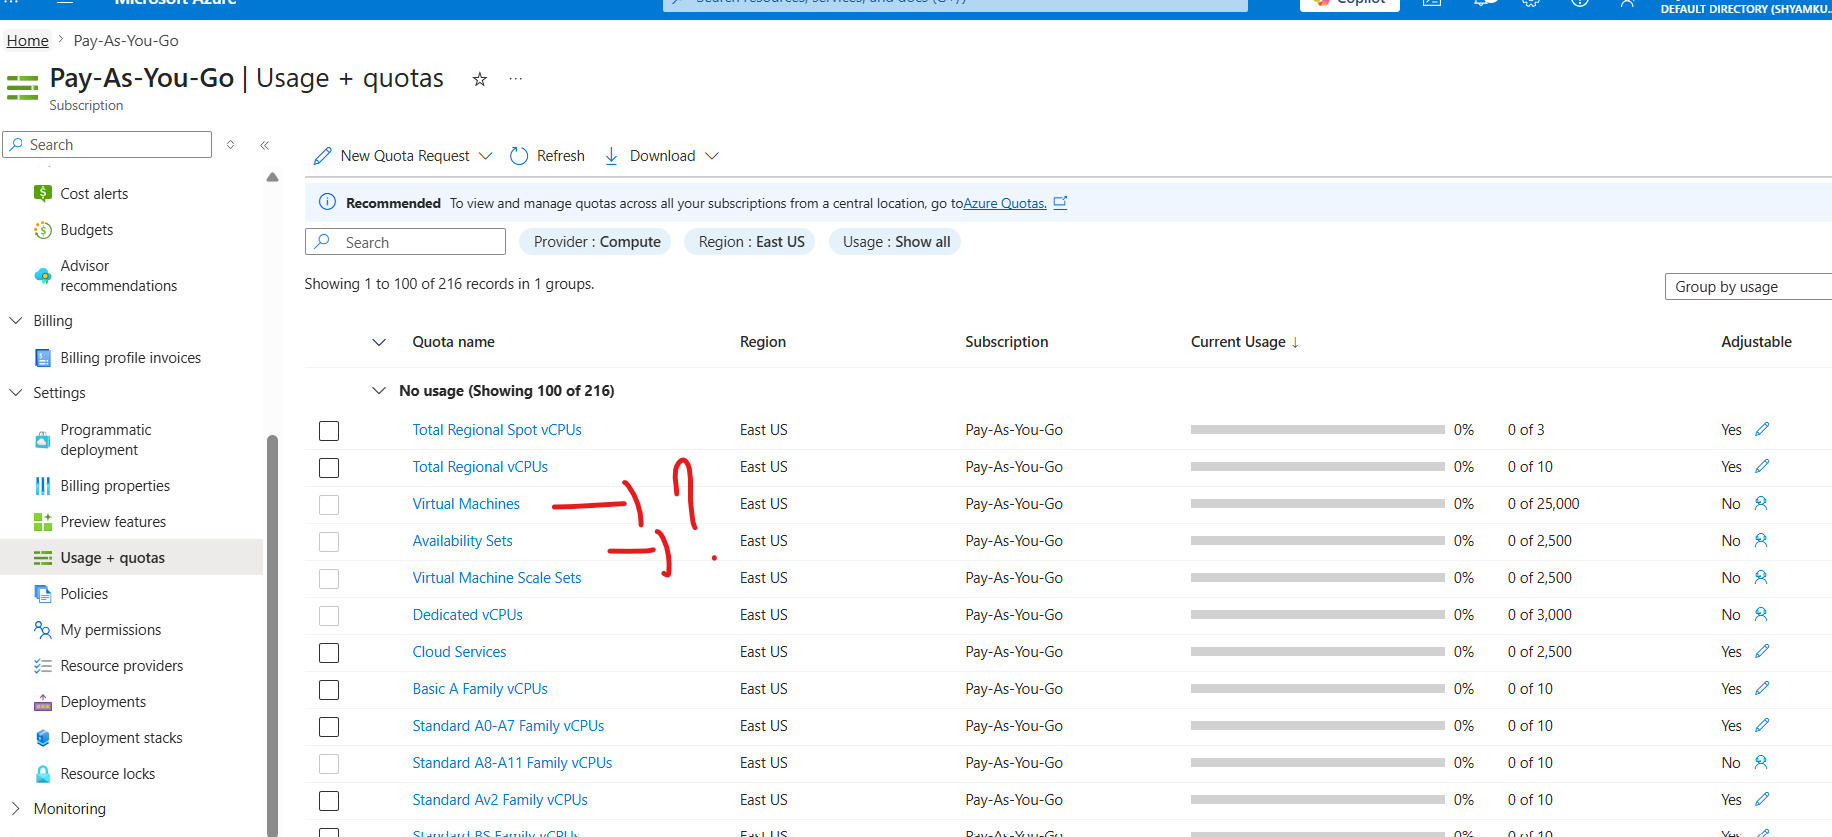Collapse all groups via header chevron
This screenshot has height=837, width=1832.
[x=378, y=342]
